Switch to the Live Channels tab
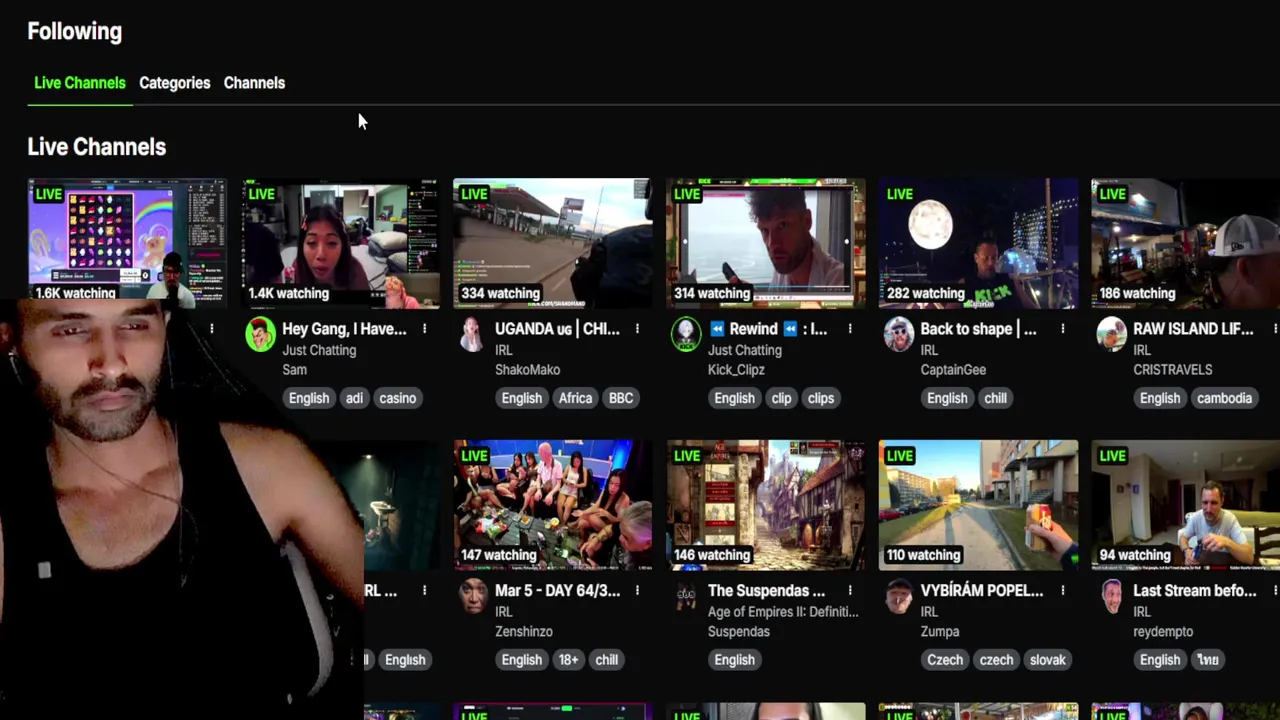The width and height of the screenshot is (1280, 720). 80,83
